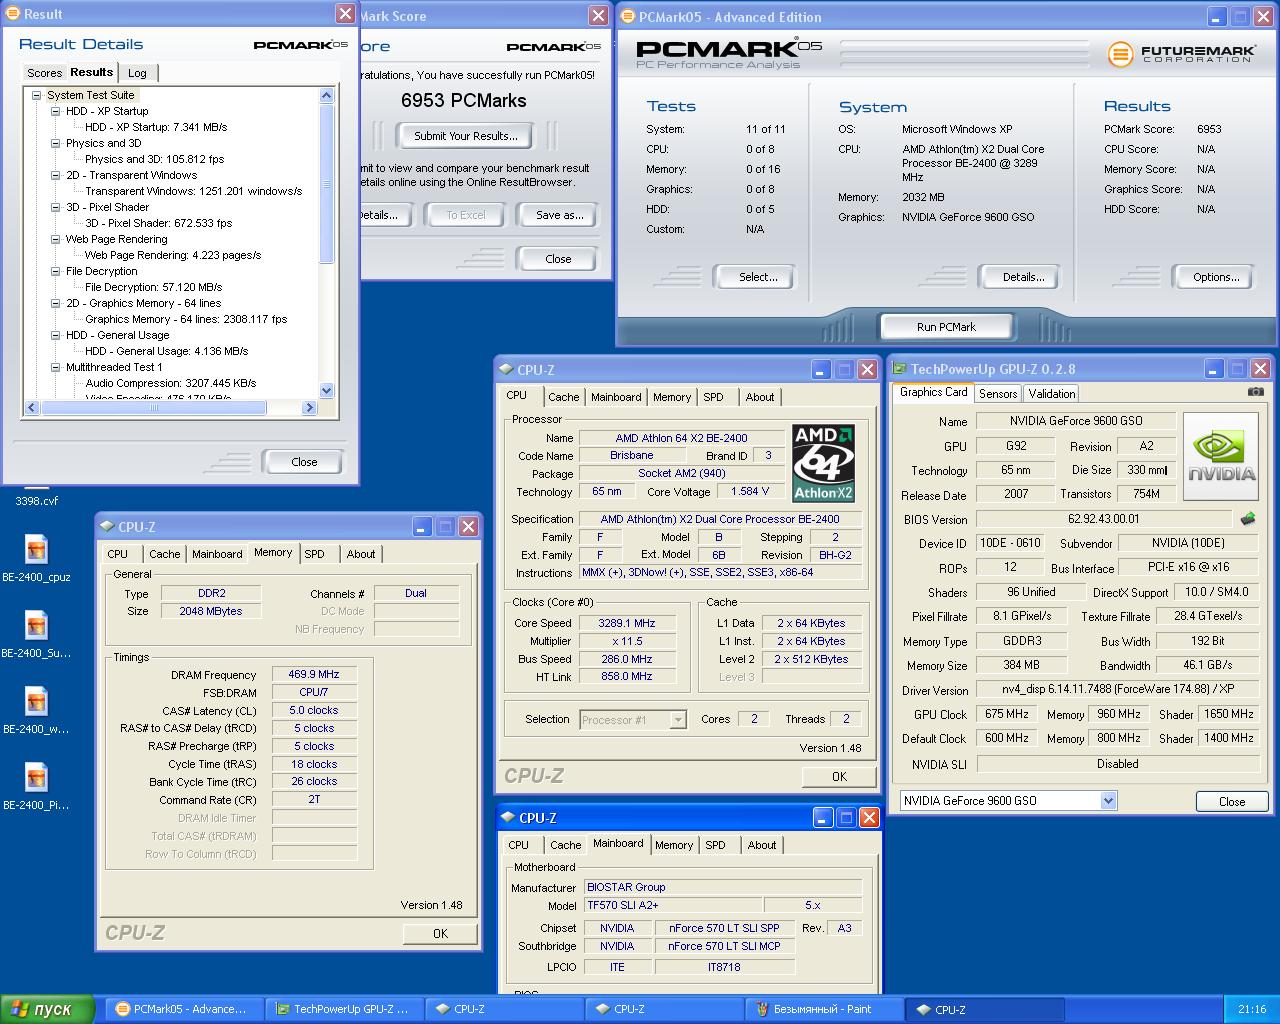Click Save as... button
This screenshot has height=1024, width=1280.
coord(560,215)
